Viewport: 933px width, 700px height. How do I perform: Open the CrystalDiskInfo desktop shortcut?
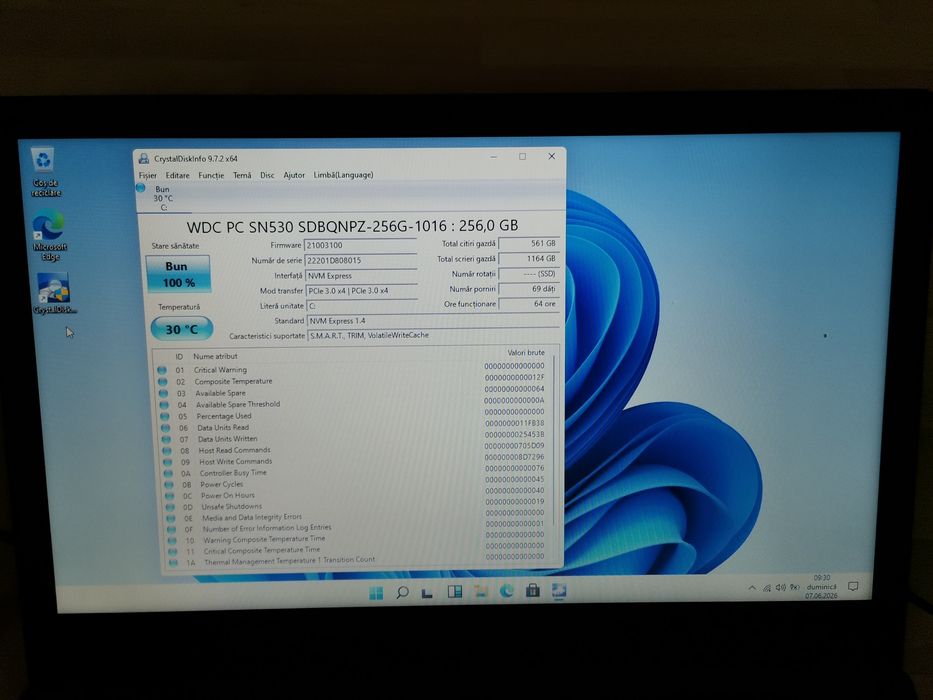pyautogui.click(x=54, y=293)
